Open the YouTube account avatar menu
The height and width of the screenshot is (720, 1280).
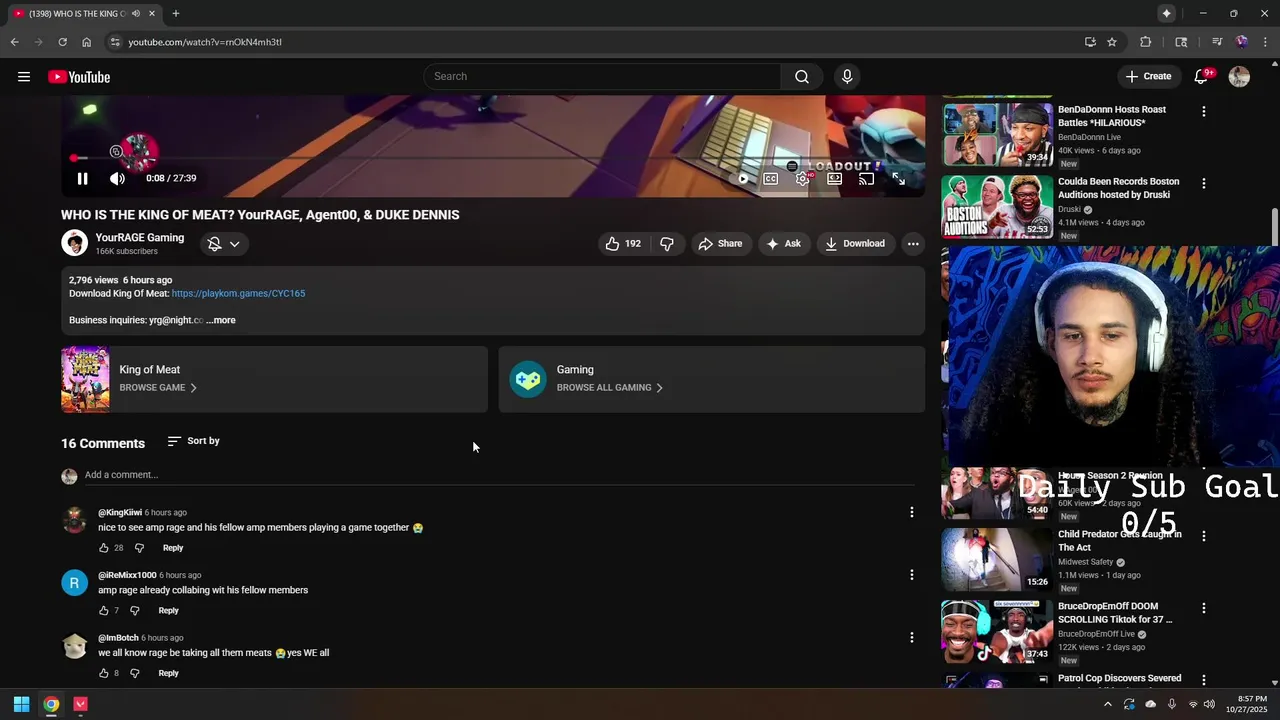tap(1239, 77)
